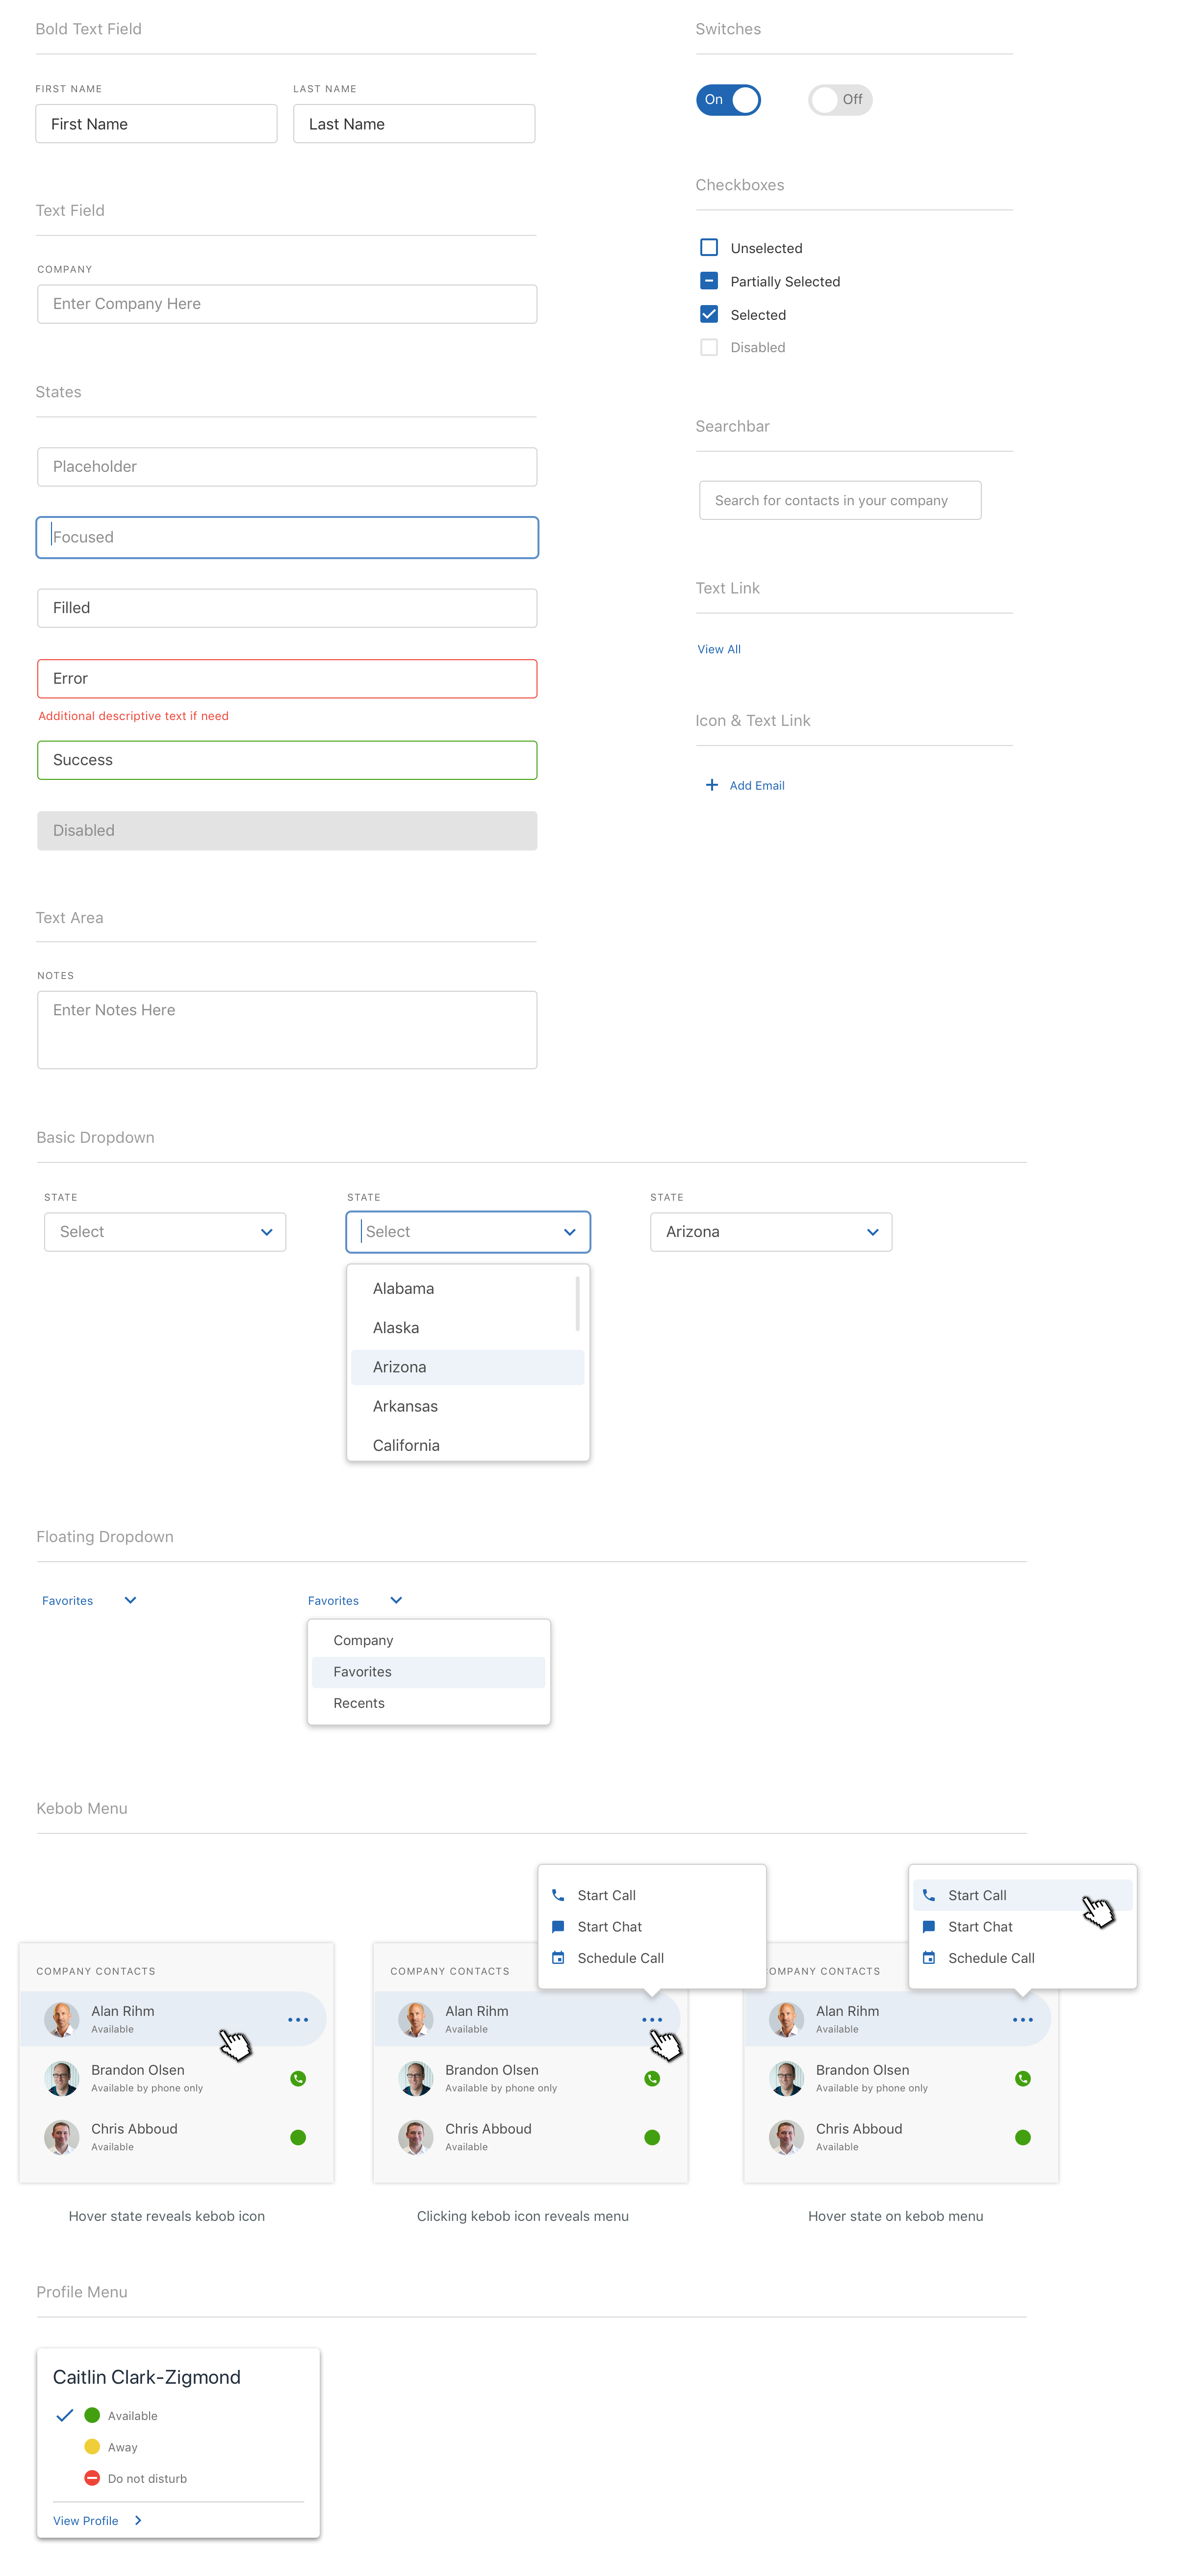Click the chevron next to View Profile
1177x2576 pixels.
click(138, 2521)
